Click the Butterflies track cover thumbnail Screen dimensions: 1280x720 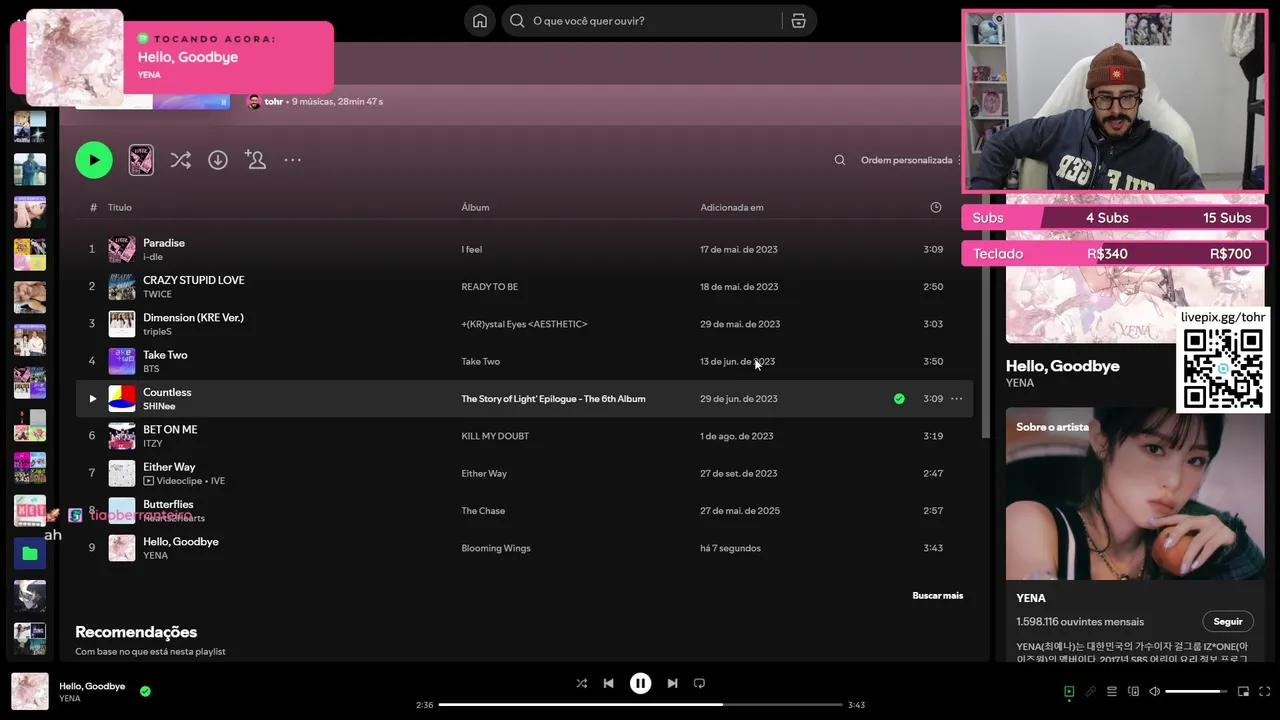click(x=122, y=511)
